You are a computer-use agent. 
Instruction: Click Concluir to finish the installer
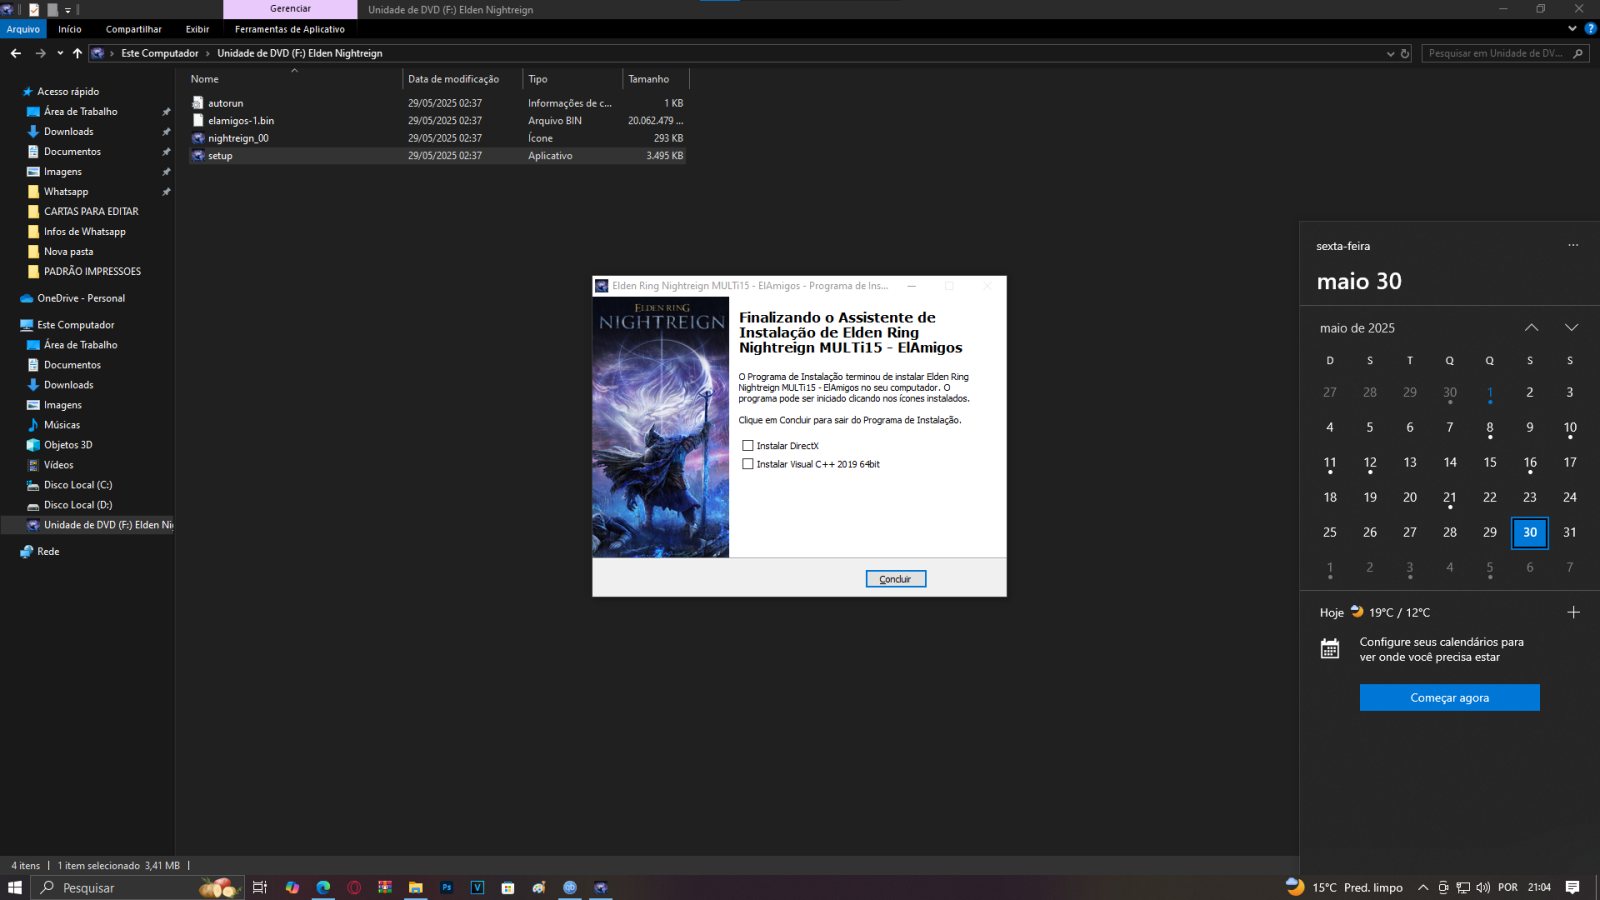pyautogui.click(x=895, y=579)
